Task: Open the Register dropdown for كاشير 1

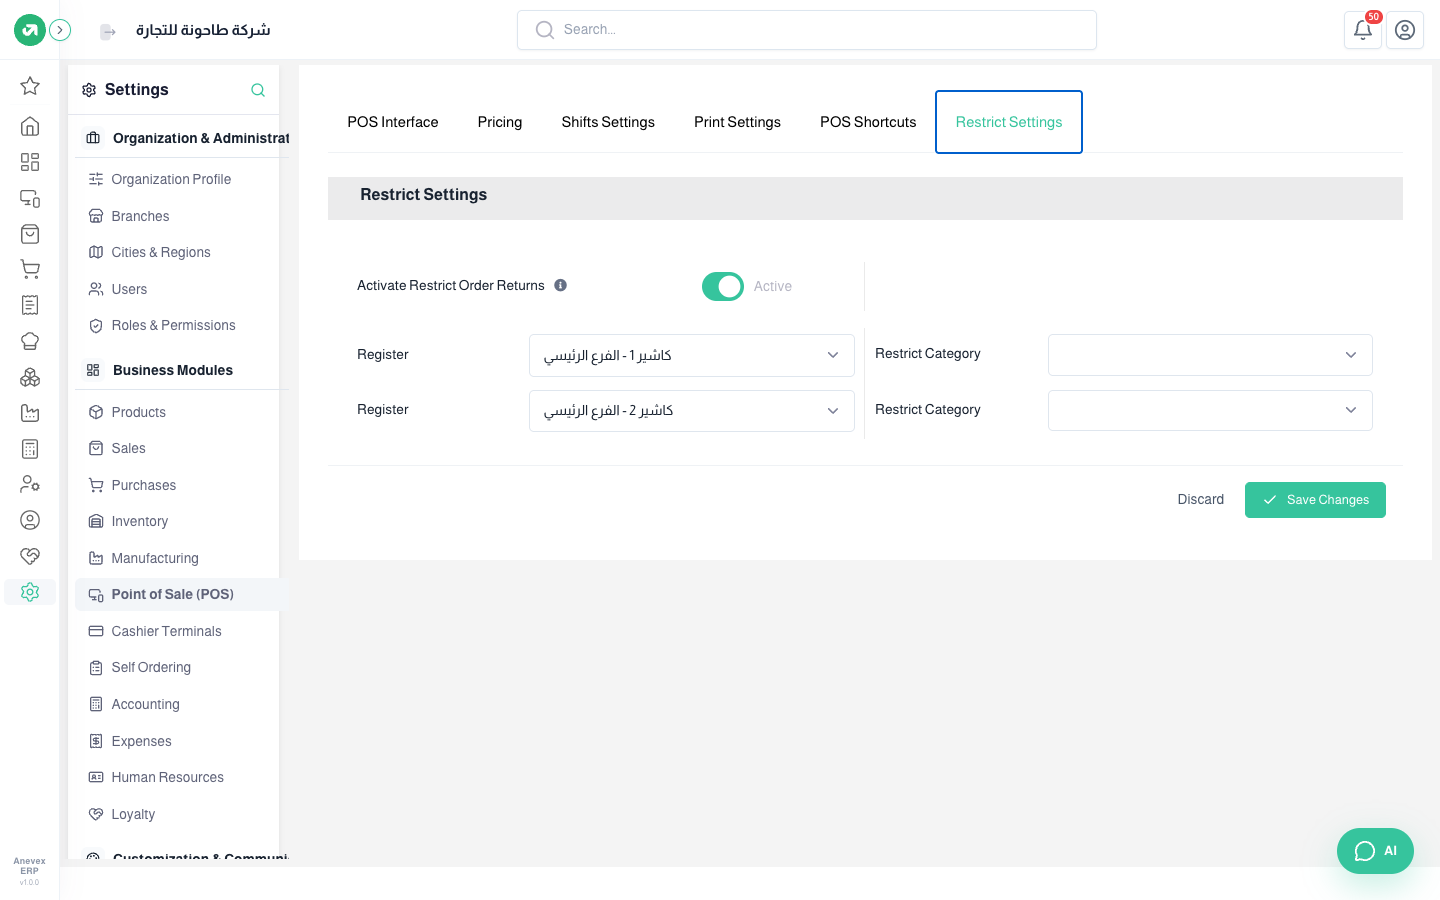Action: pos(691,355)
